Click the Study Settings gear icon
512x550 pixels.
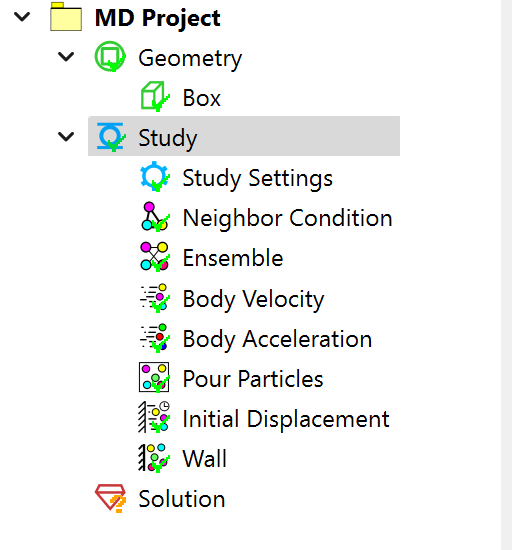click(155, 176)
